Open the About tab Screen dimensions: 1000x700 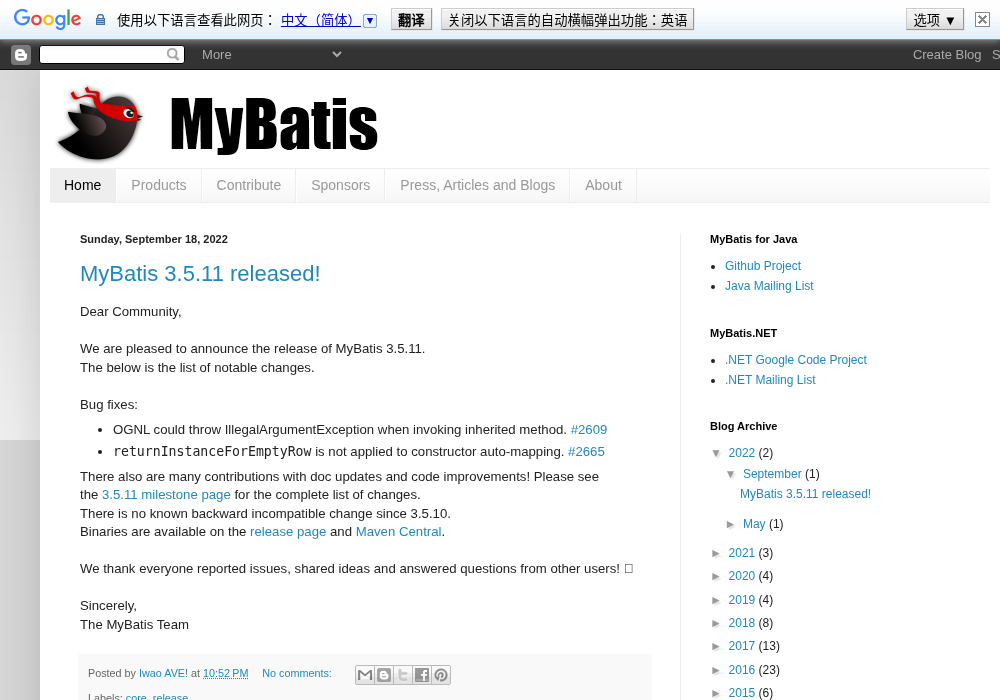coord(603,186)
